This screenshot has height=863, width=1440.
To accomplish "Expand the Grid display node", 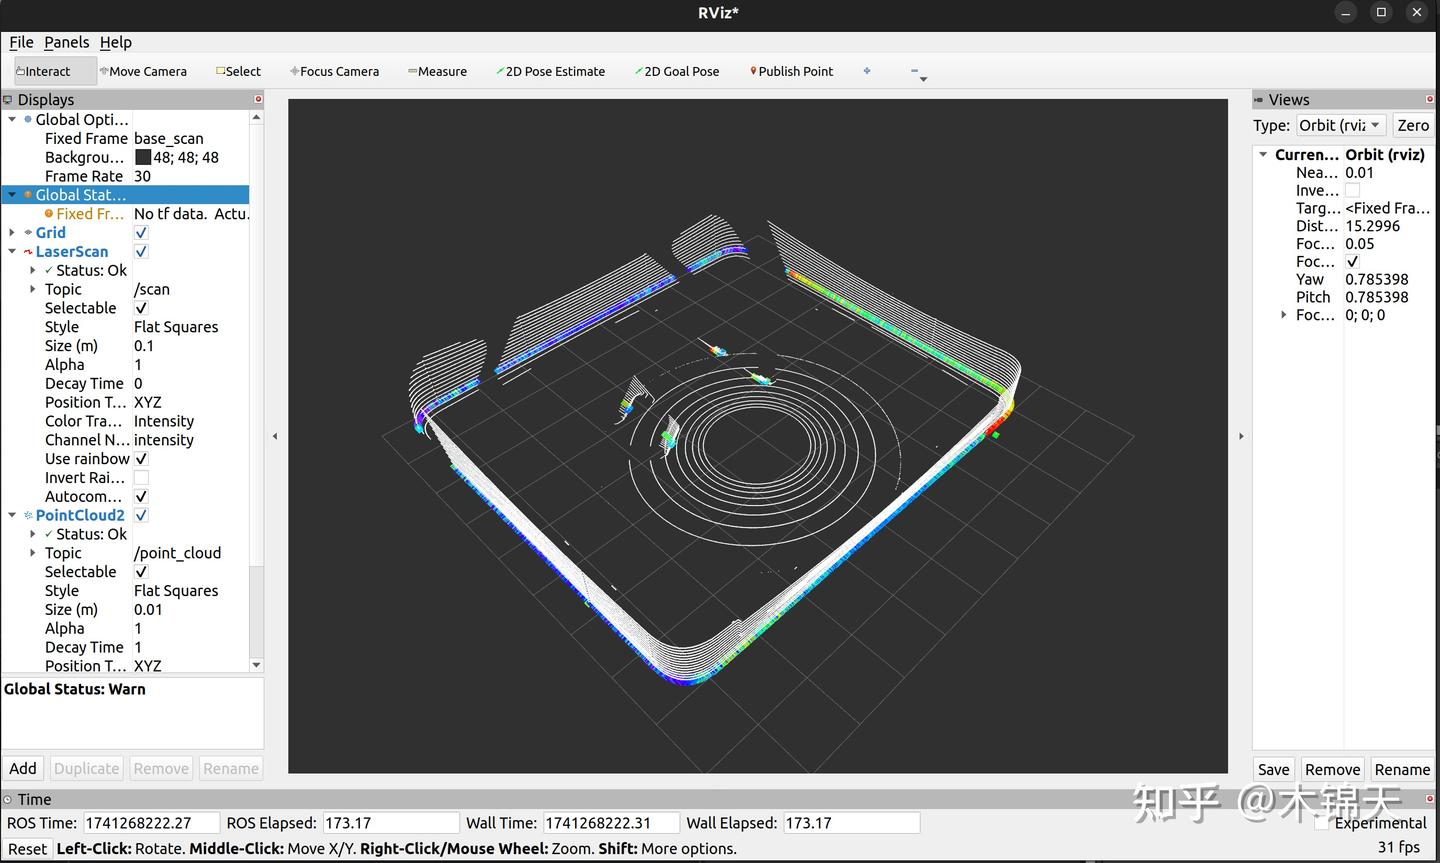I will click(x=12, y=233).
